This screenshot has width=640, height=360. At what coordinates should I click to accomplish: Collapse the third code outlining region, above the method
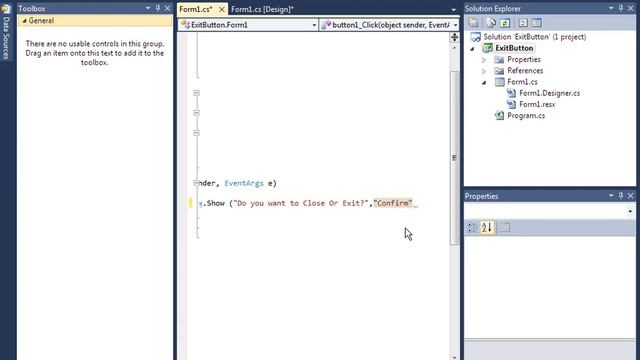click(196, 133)
